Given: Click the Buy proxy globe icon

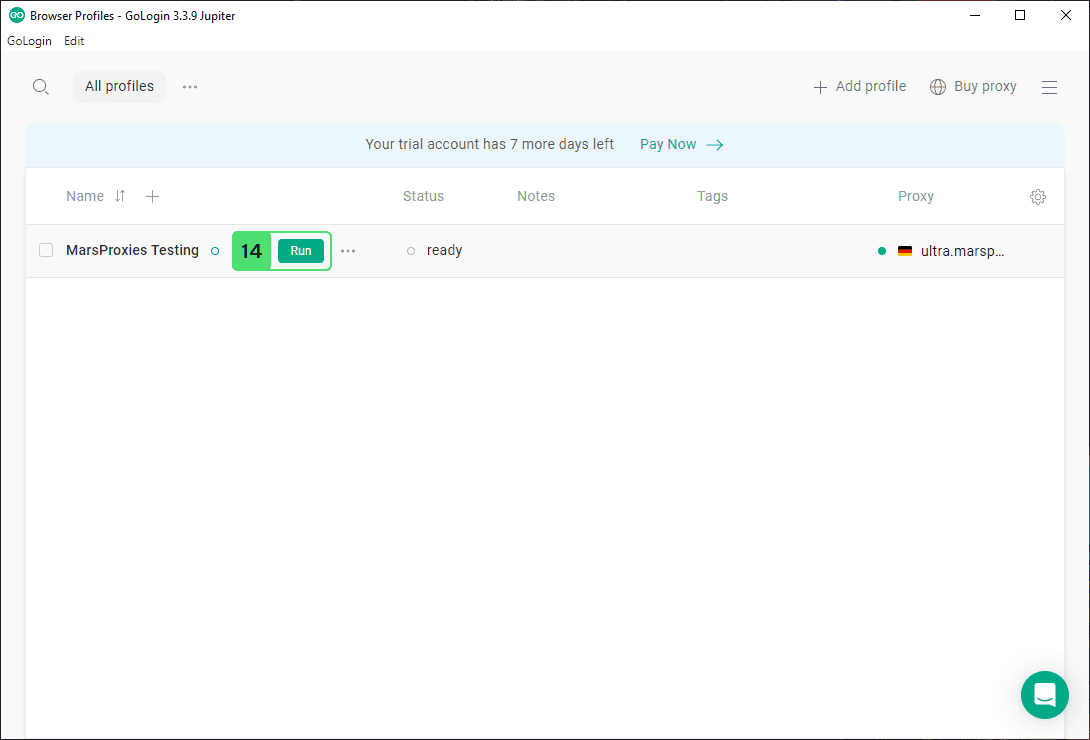Looking at the screenshot, I should pos(938,87).
